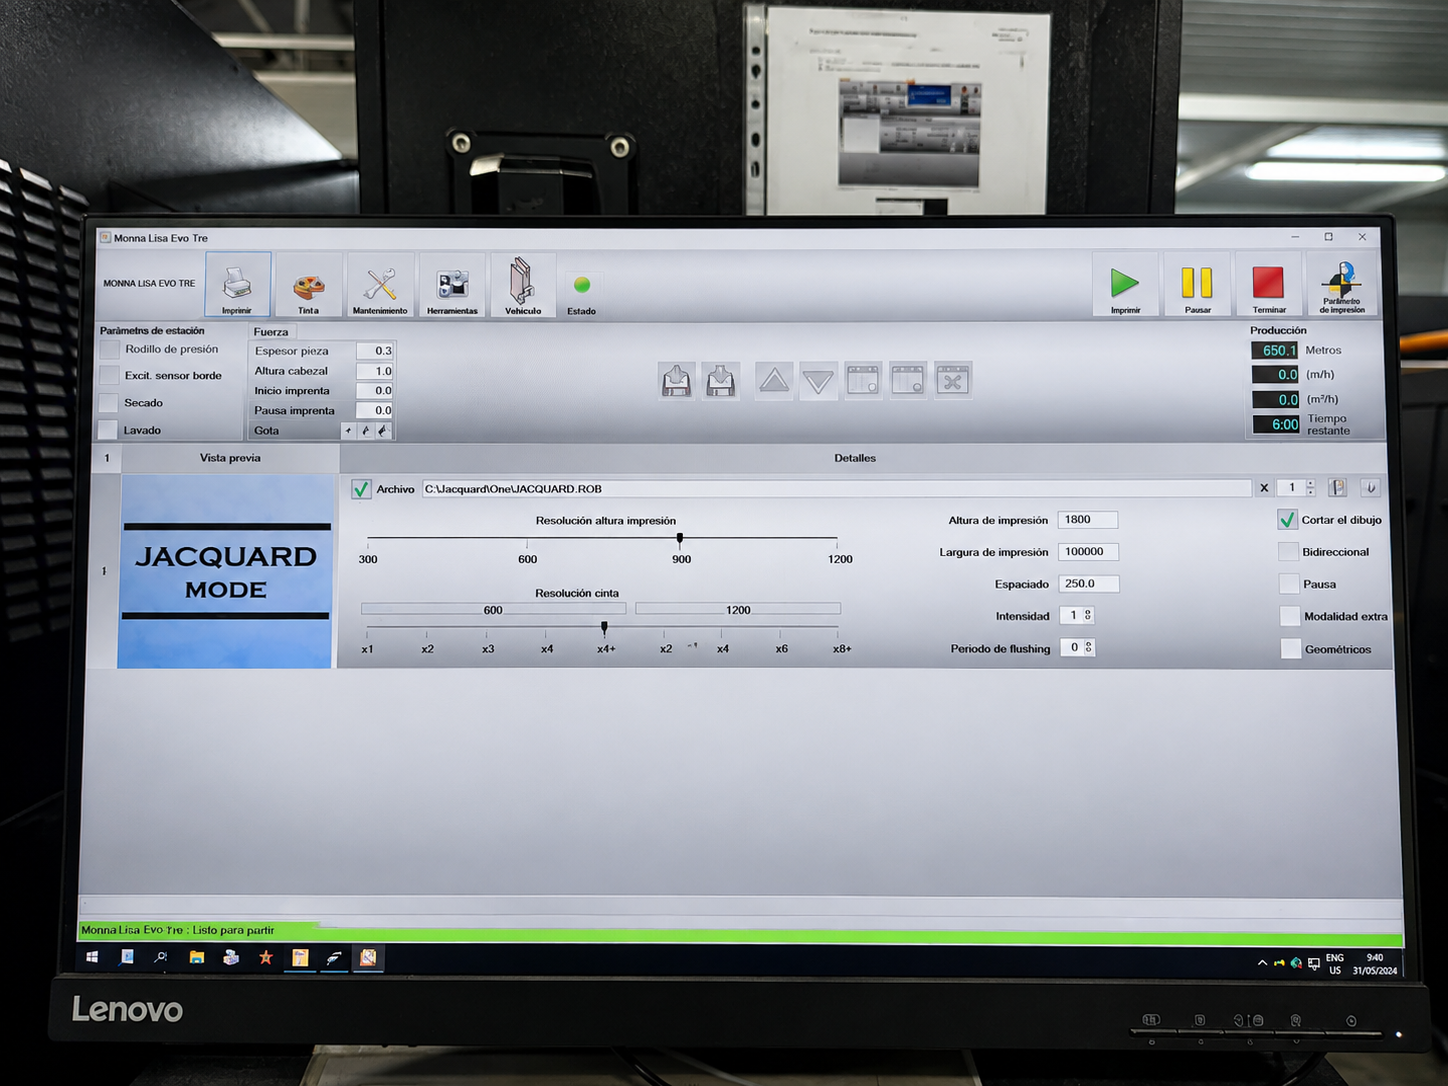Click the delete job icon with the X
Screen dimensions: 1448x1086
pyautogui.click(x=953, y=380)
